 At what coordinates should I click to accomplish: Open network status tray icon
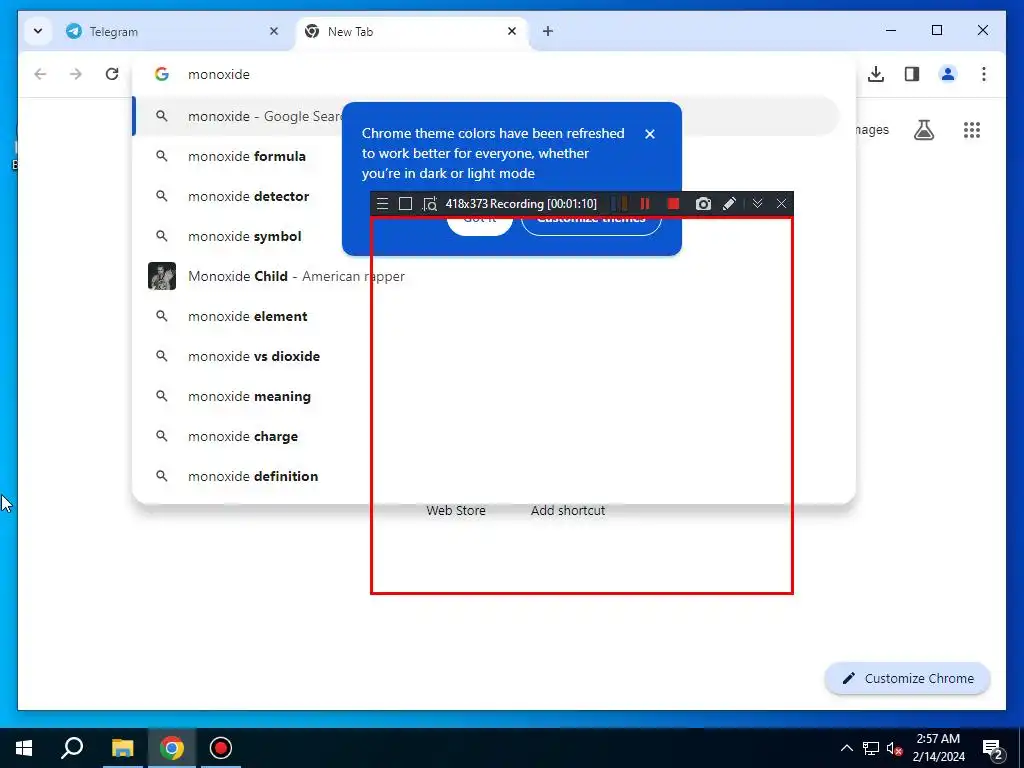pos(871,748)
